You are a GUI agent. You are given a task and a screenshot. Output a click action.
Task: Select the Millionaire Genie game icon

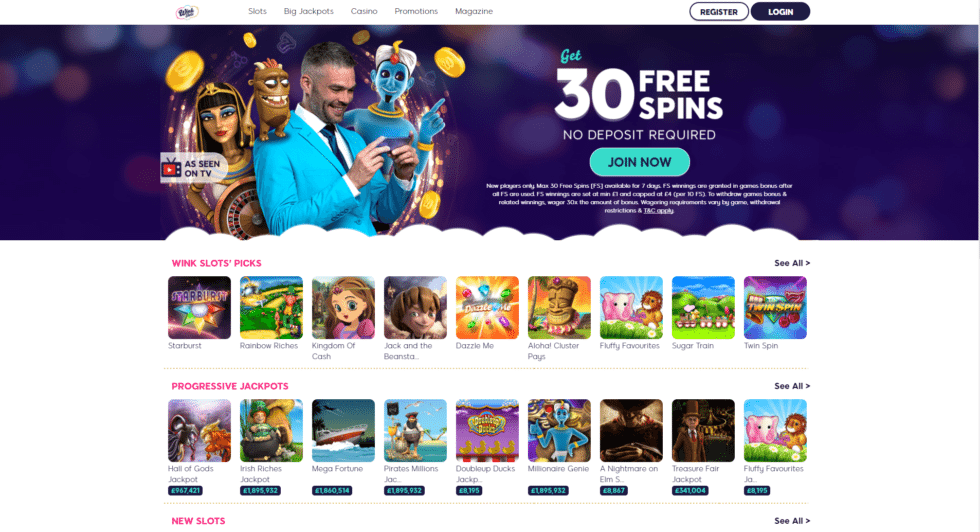tap(559, 431)
